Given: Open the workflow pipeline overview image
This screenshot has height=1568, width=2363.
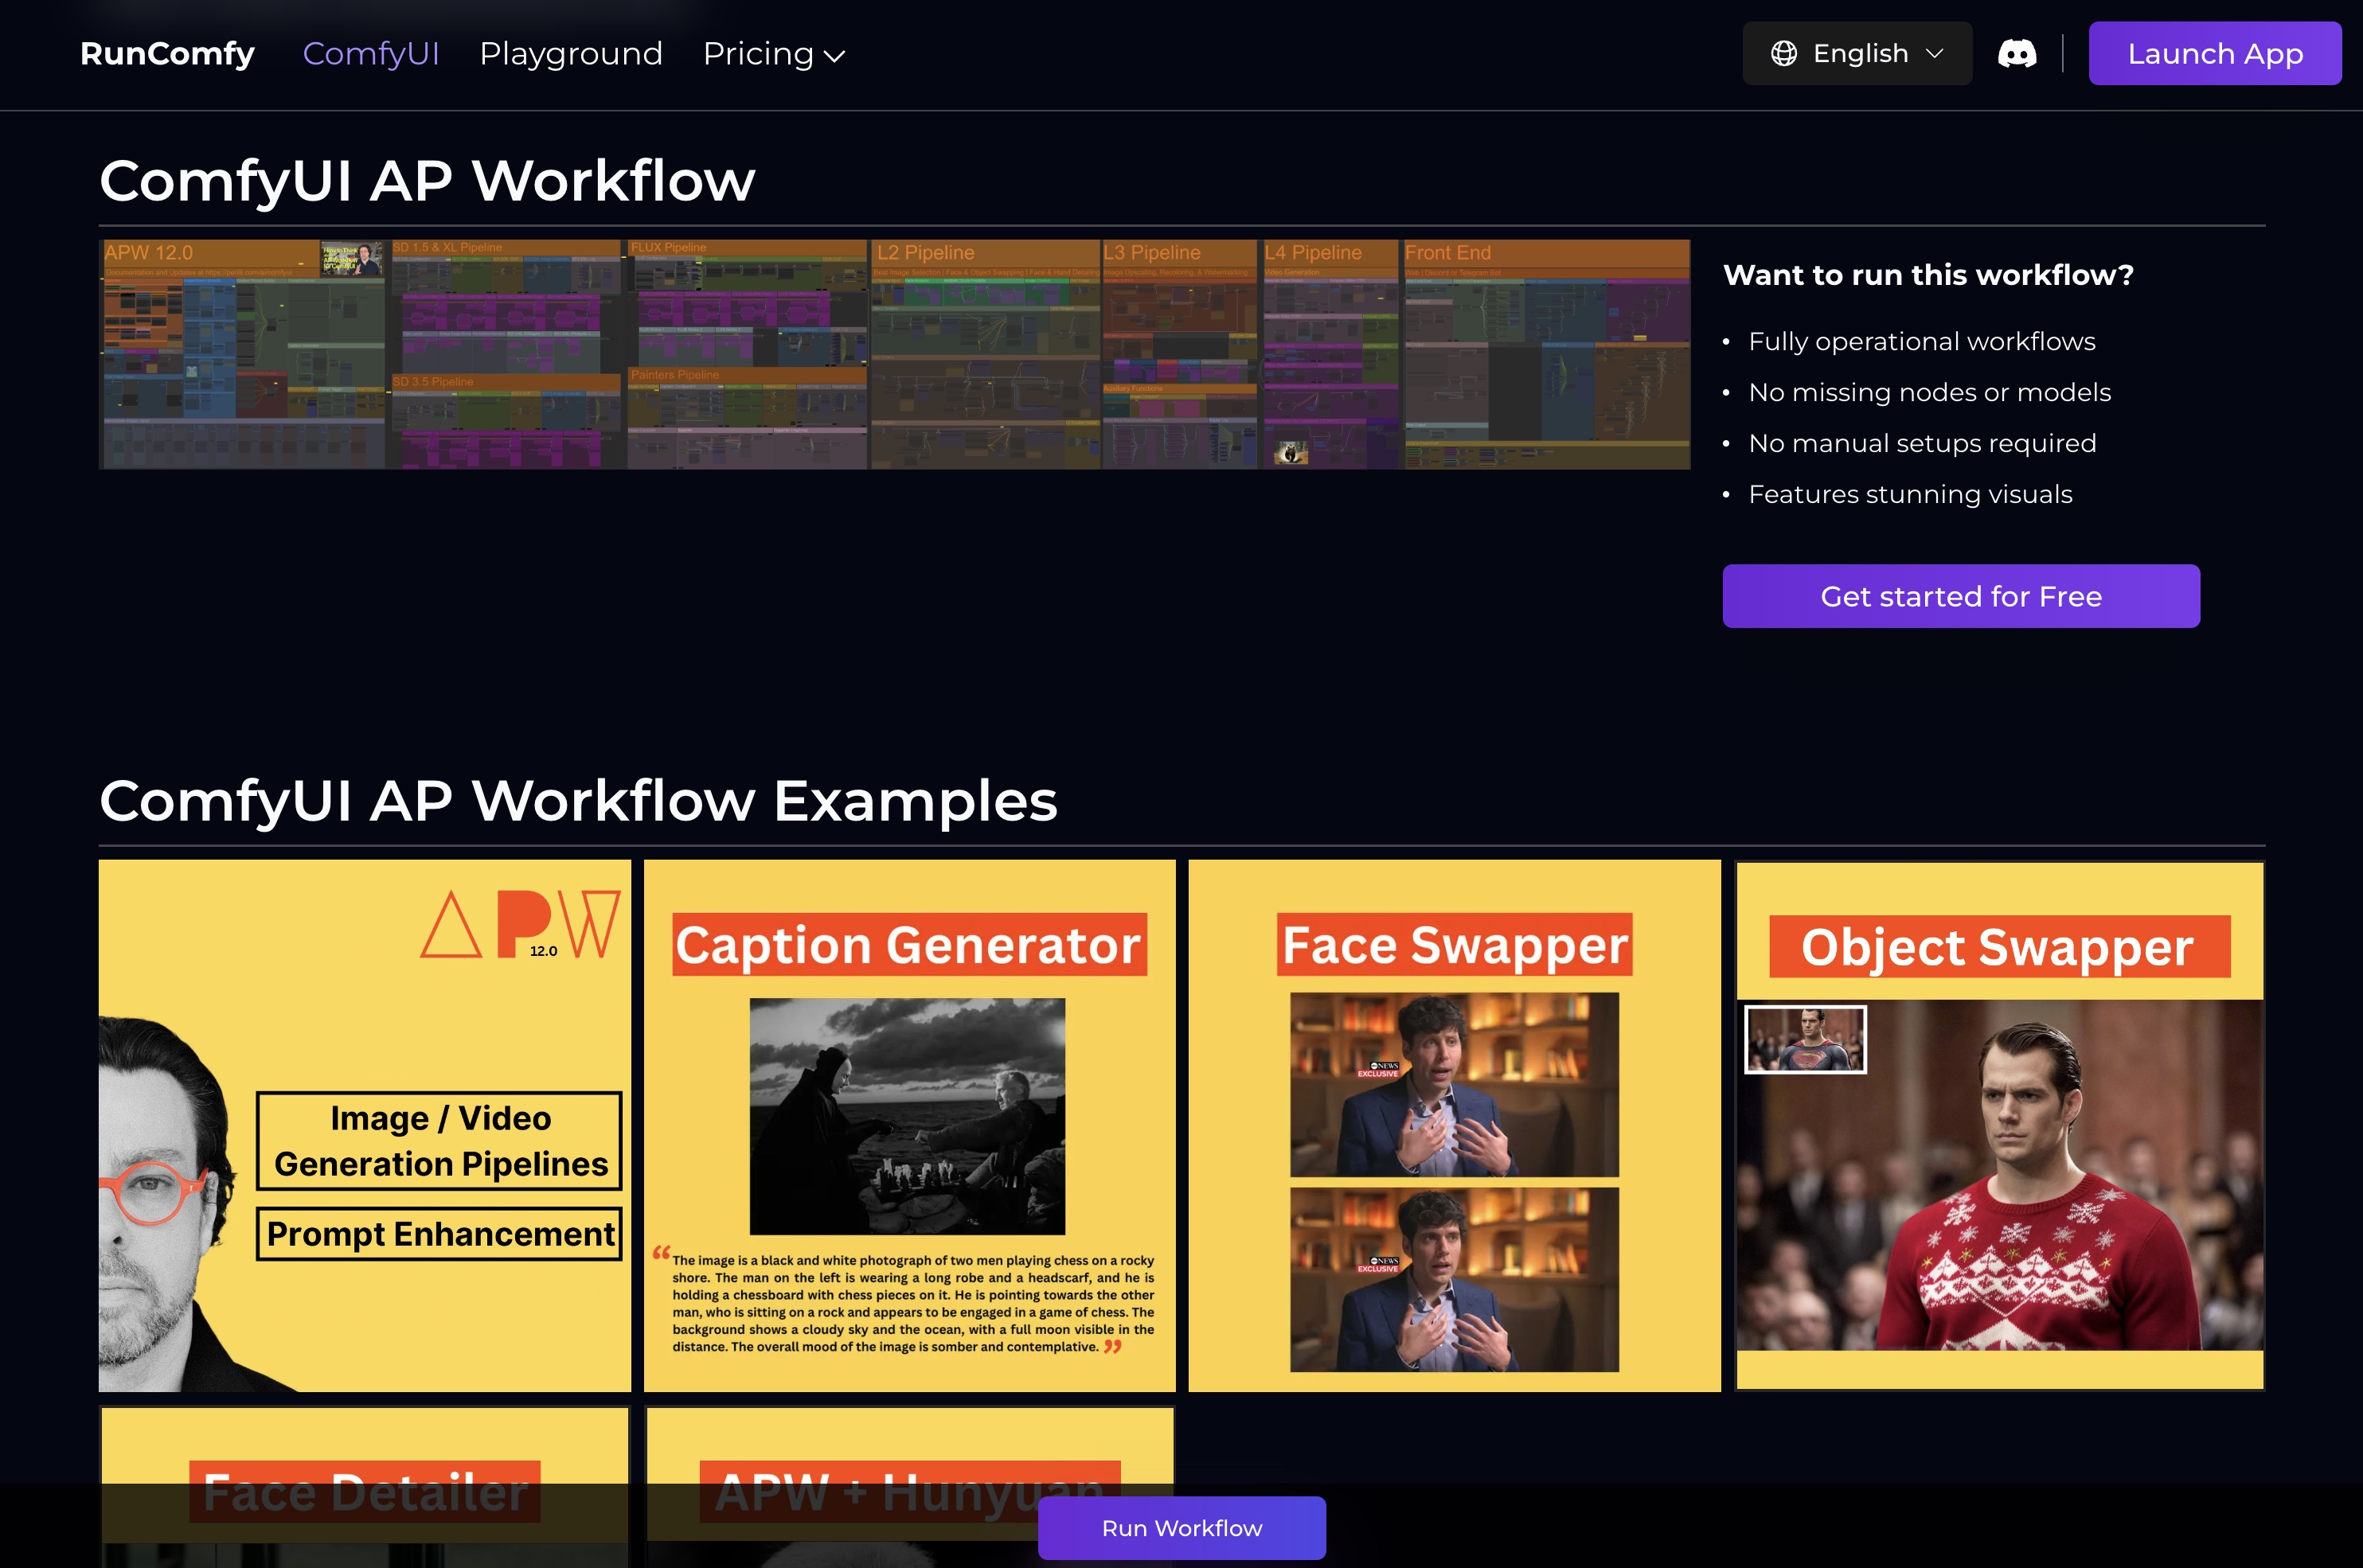Looking at the screenshot, I should pos(895,354).
